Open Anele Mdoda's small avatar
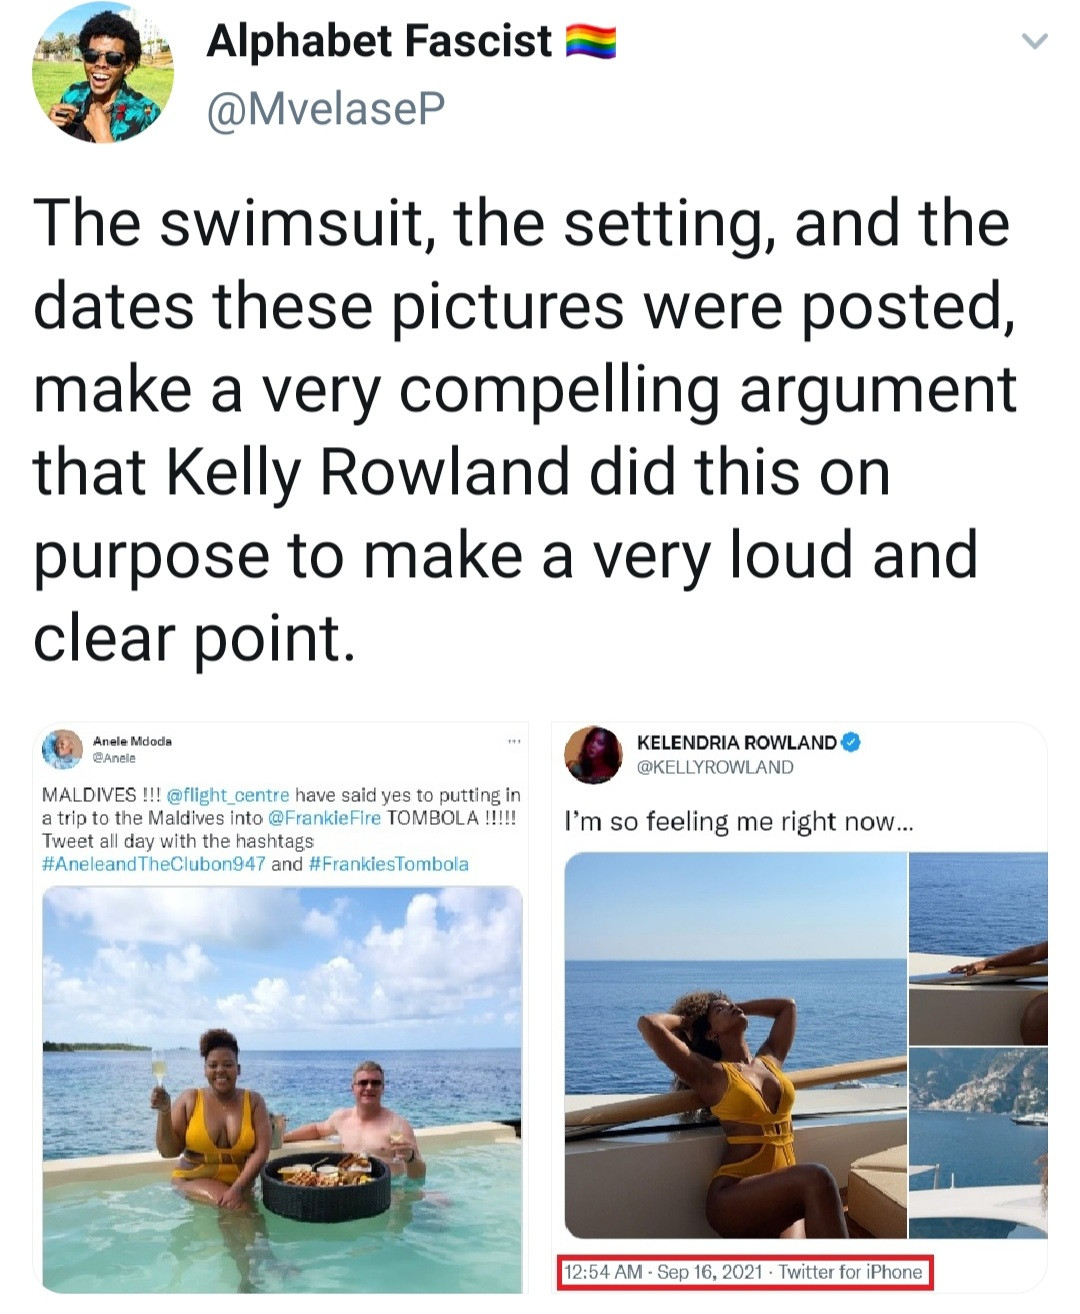This screenshot has height=1314, width=1080. (x=61, y=749)
